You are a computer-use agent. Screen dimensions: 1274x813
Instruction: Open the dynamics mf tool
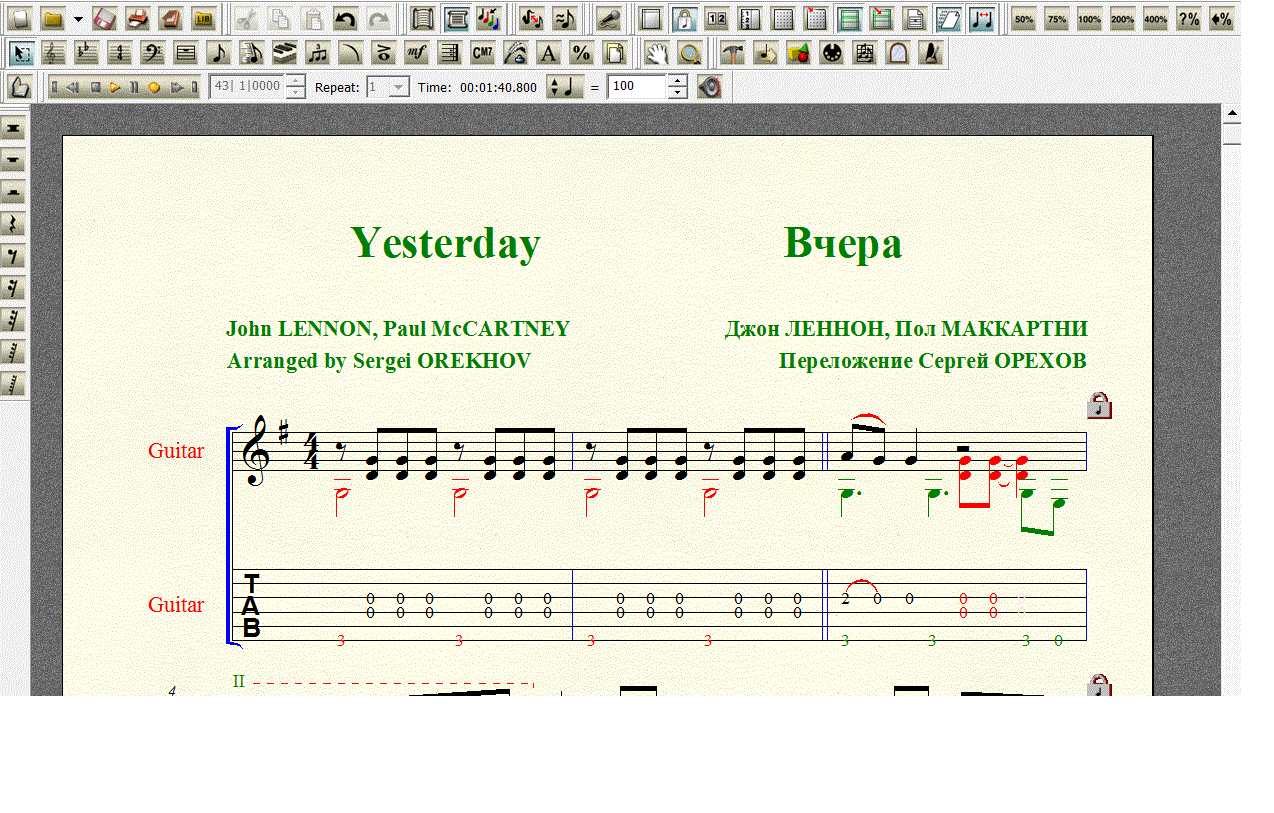pyautogui.click(x=416, y=53)
